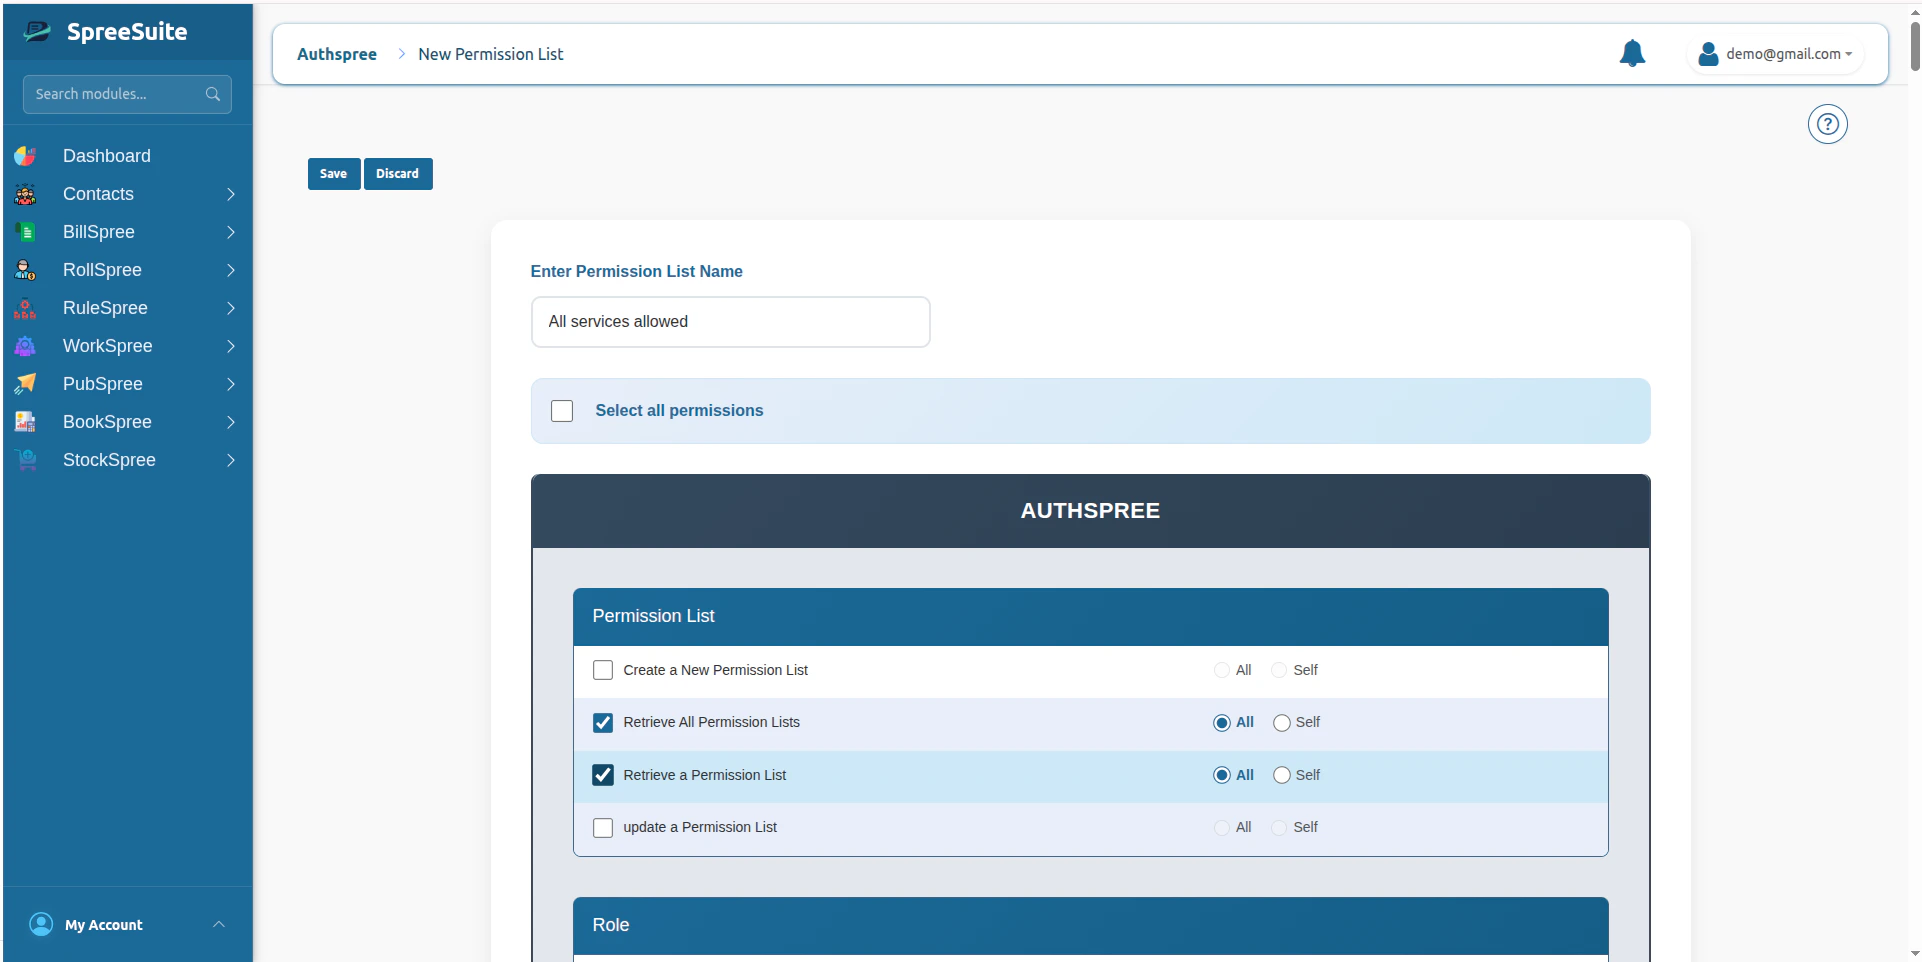Click the PubSpree megaphone icon
Screen dimensions: 1922x962
coord(25,384)
